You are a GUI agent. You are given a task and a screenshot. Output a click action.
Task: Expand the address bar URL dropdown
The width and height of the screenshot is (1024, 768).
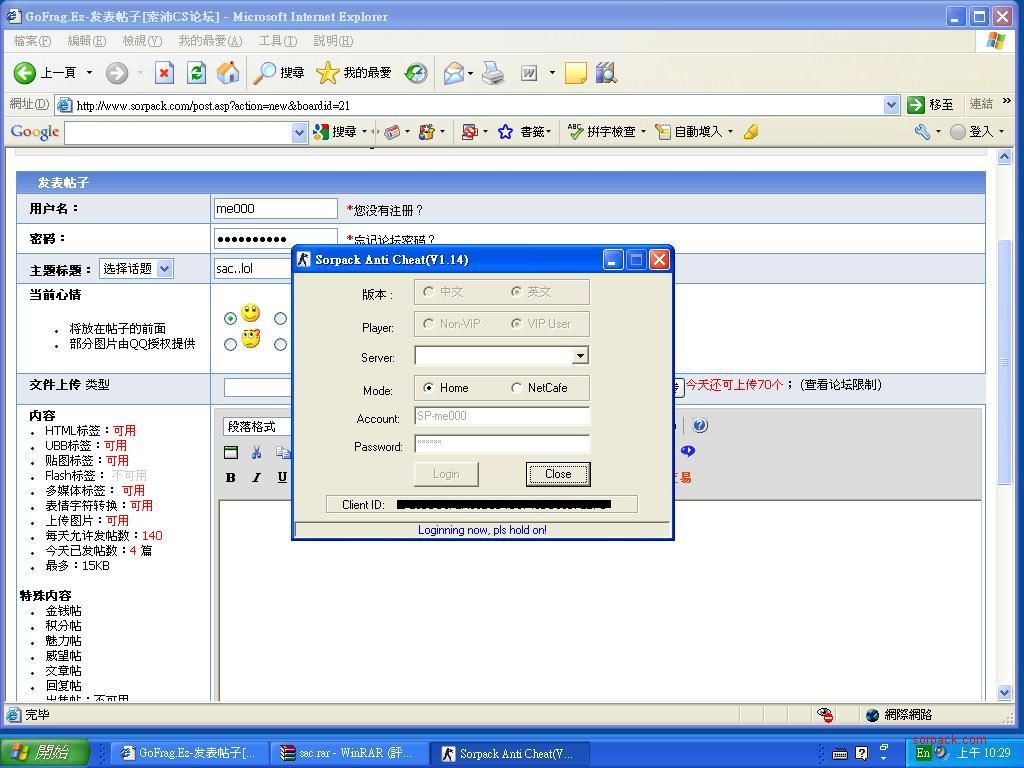(x=891, y=105)
